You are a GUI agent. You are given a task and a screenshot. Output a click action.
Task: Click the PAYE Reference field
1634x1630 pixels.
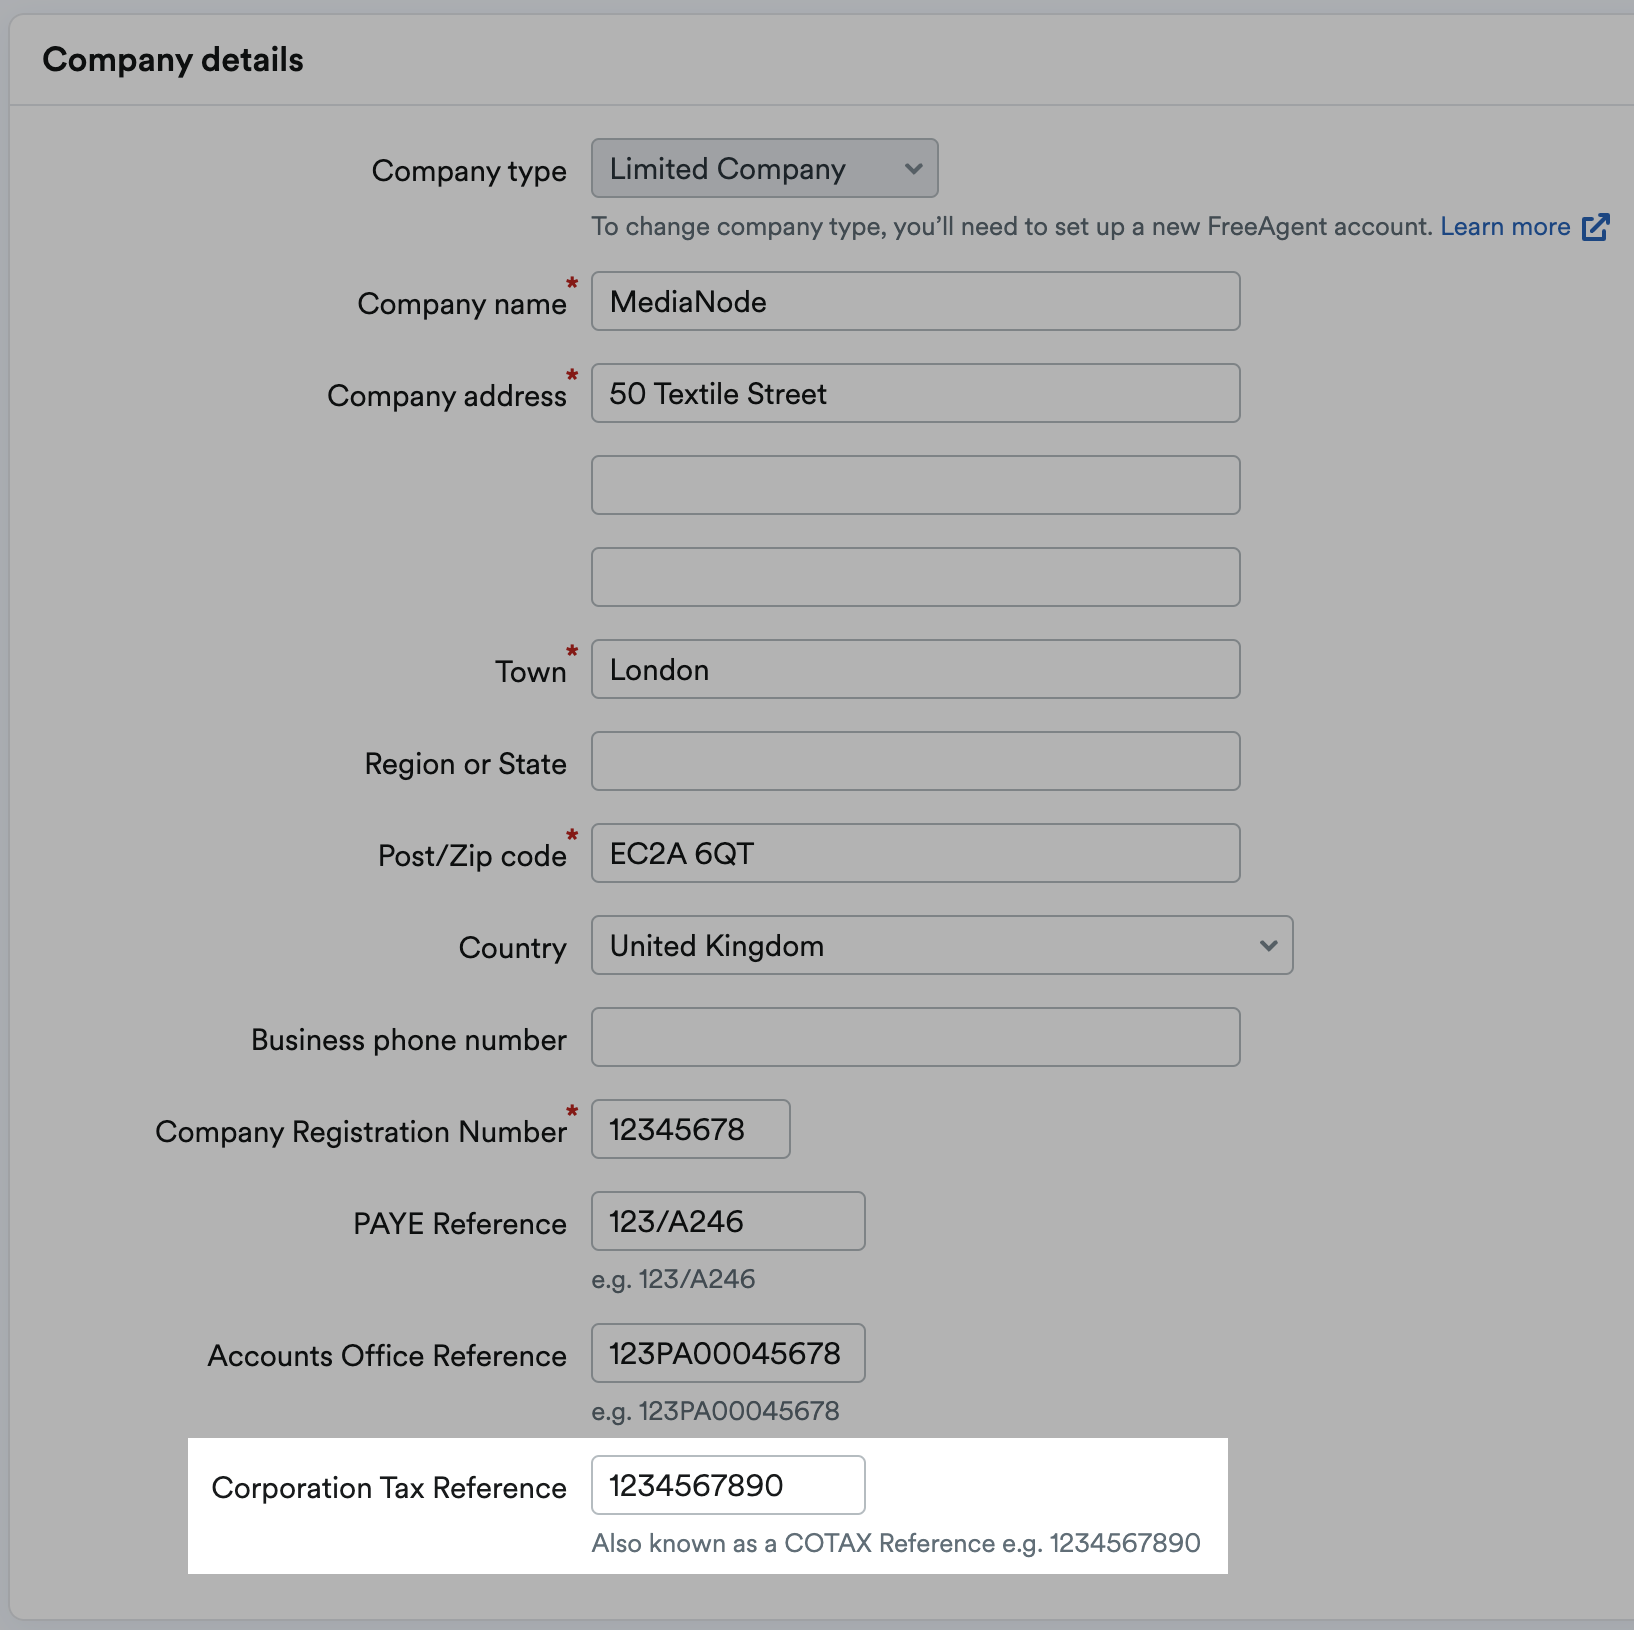point(728,1221)
